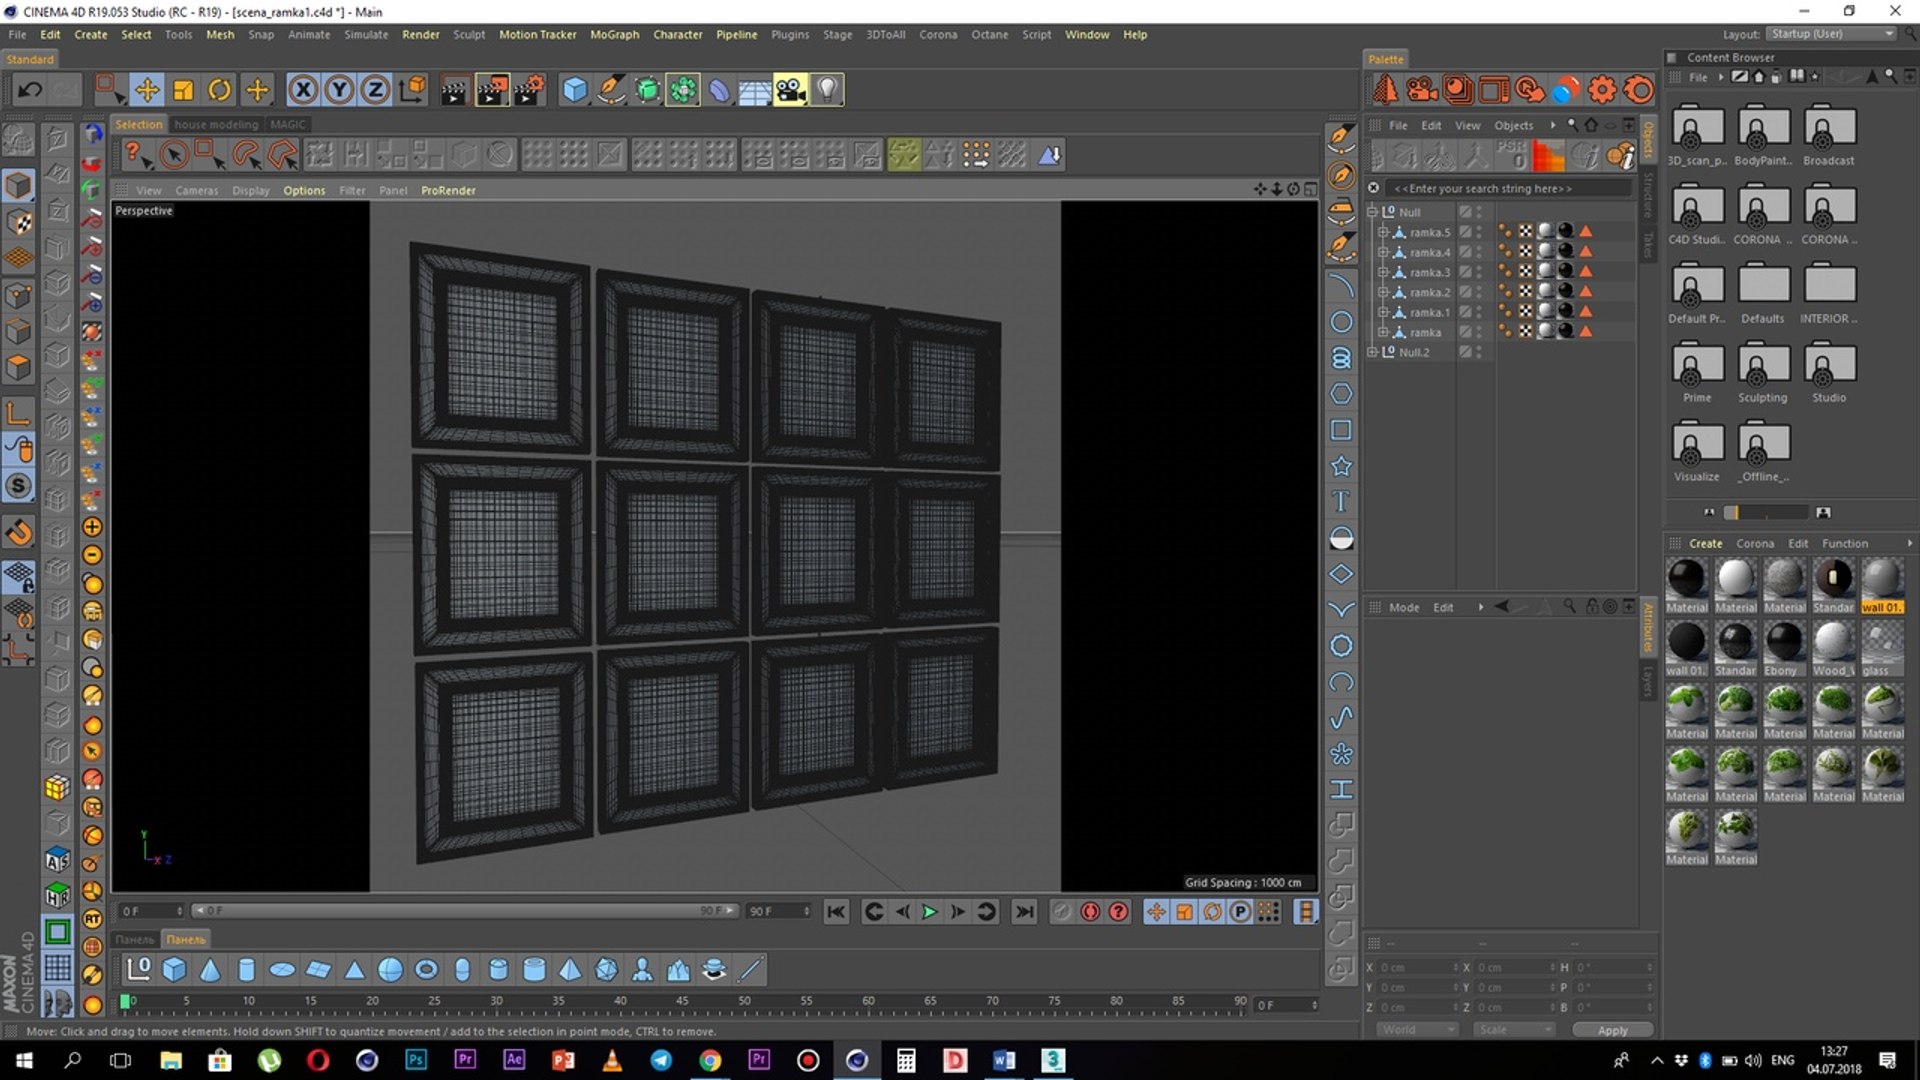Expand the Null.2 object
The height and width of the screenshot is (1080, 1920).
click(1373, 352)
